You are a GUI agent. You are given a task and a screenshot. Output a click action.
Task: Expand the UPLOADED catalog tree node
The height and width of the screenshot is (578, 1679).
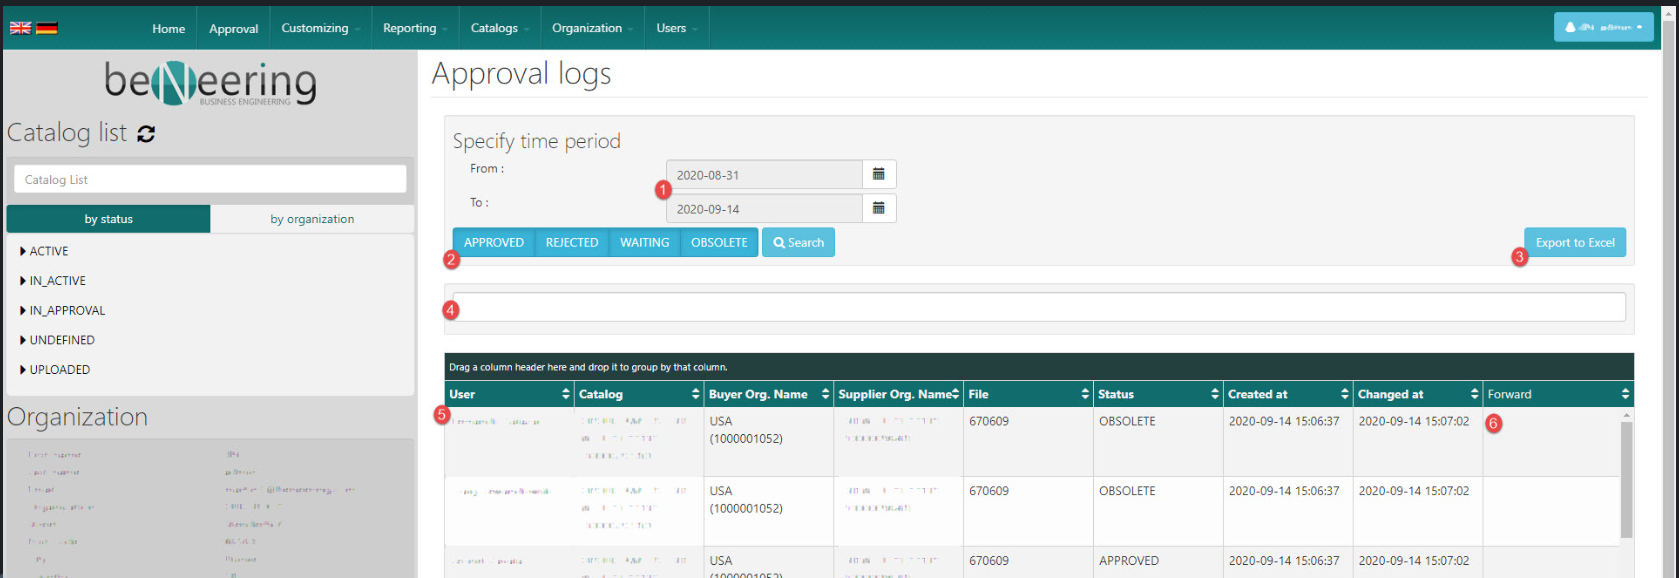(x=23, y=370)
